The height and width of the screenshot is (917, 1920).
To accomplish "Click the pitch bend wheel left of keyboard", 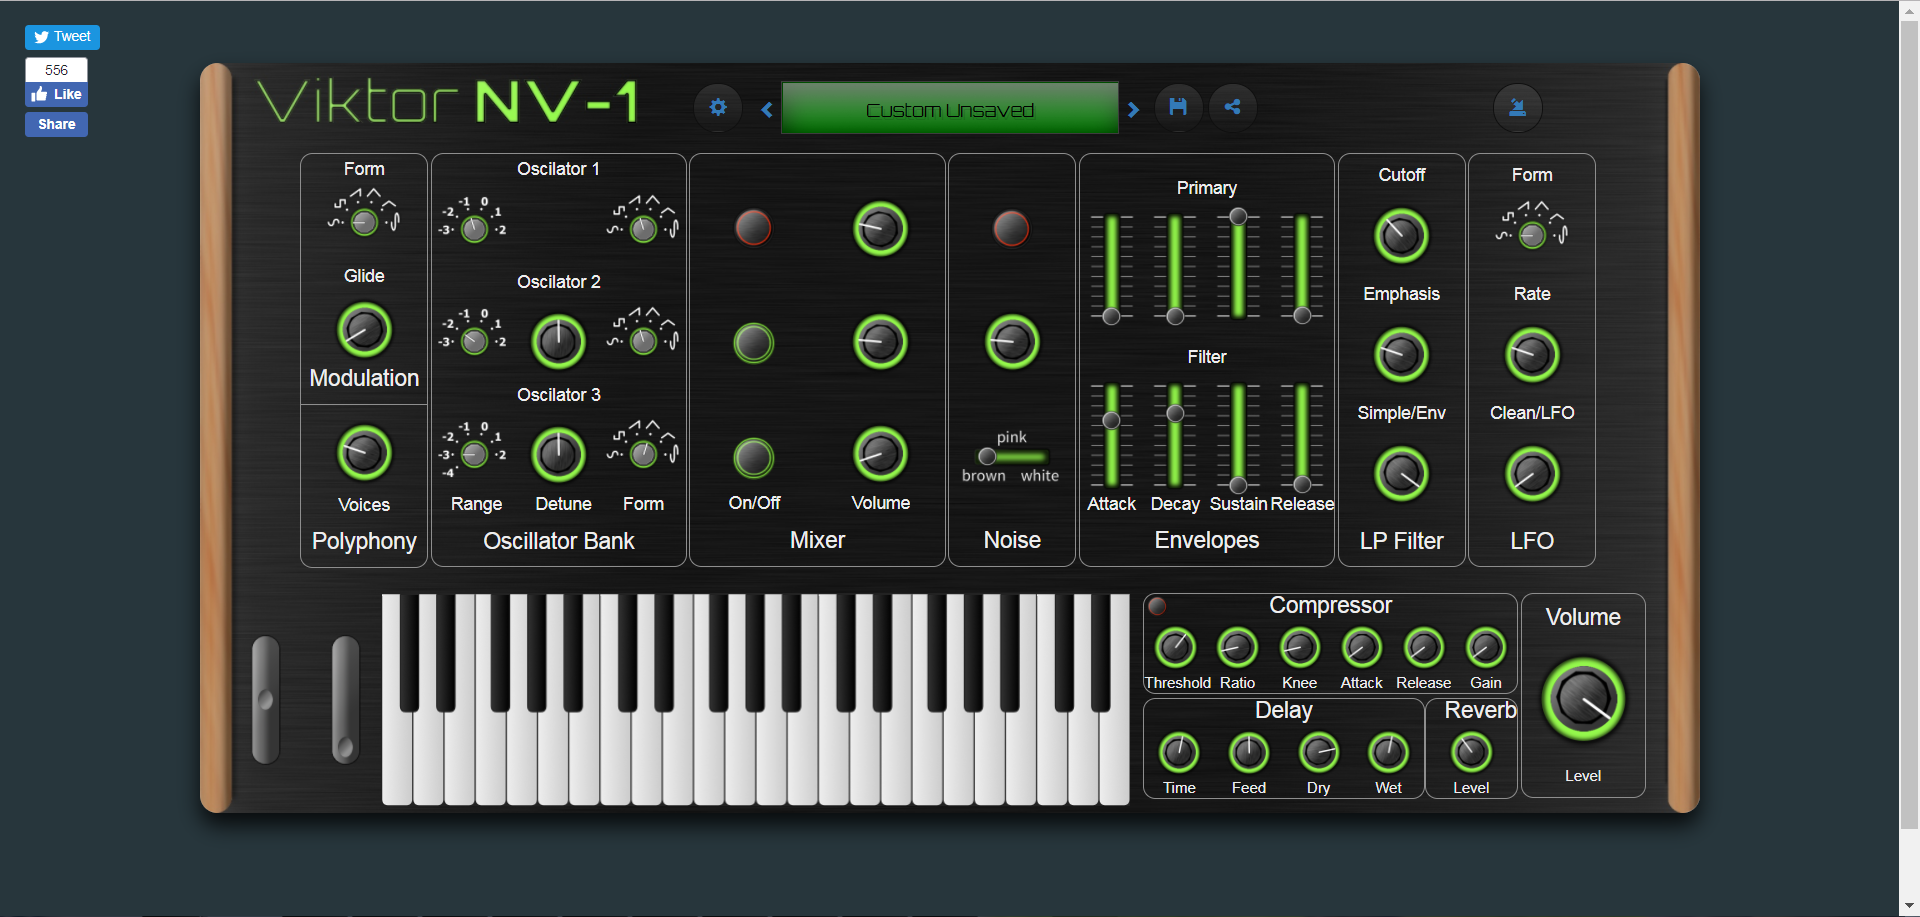I will [x=266, y=700].
